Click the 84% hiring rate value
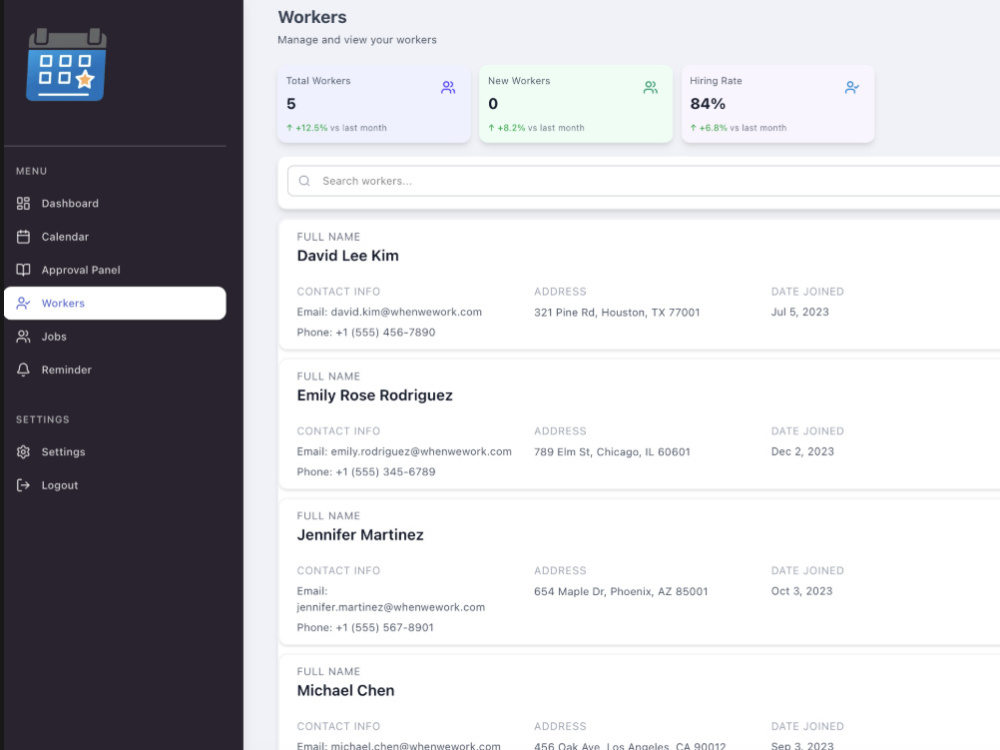The width and height of the screenshot is (1000, 750). click(x=708, y=104)
